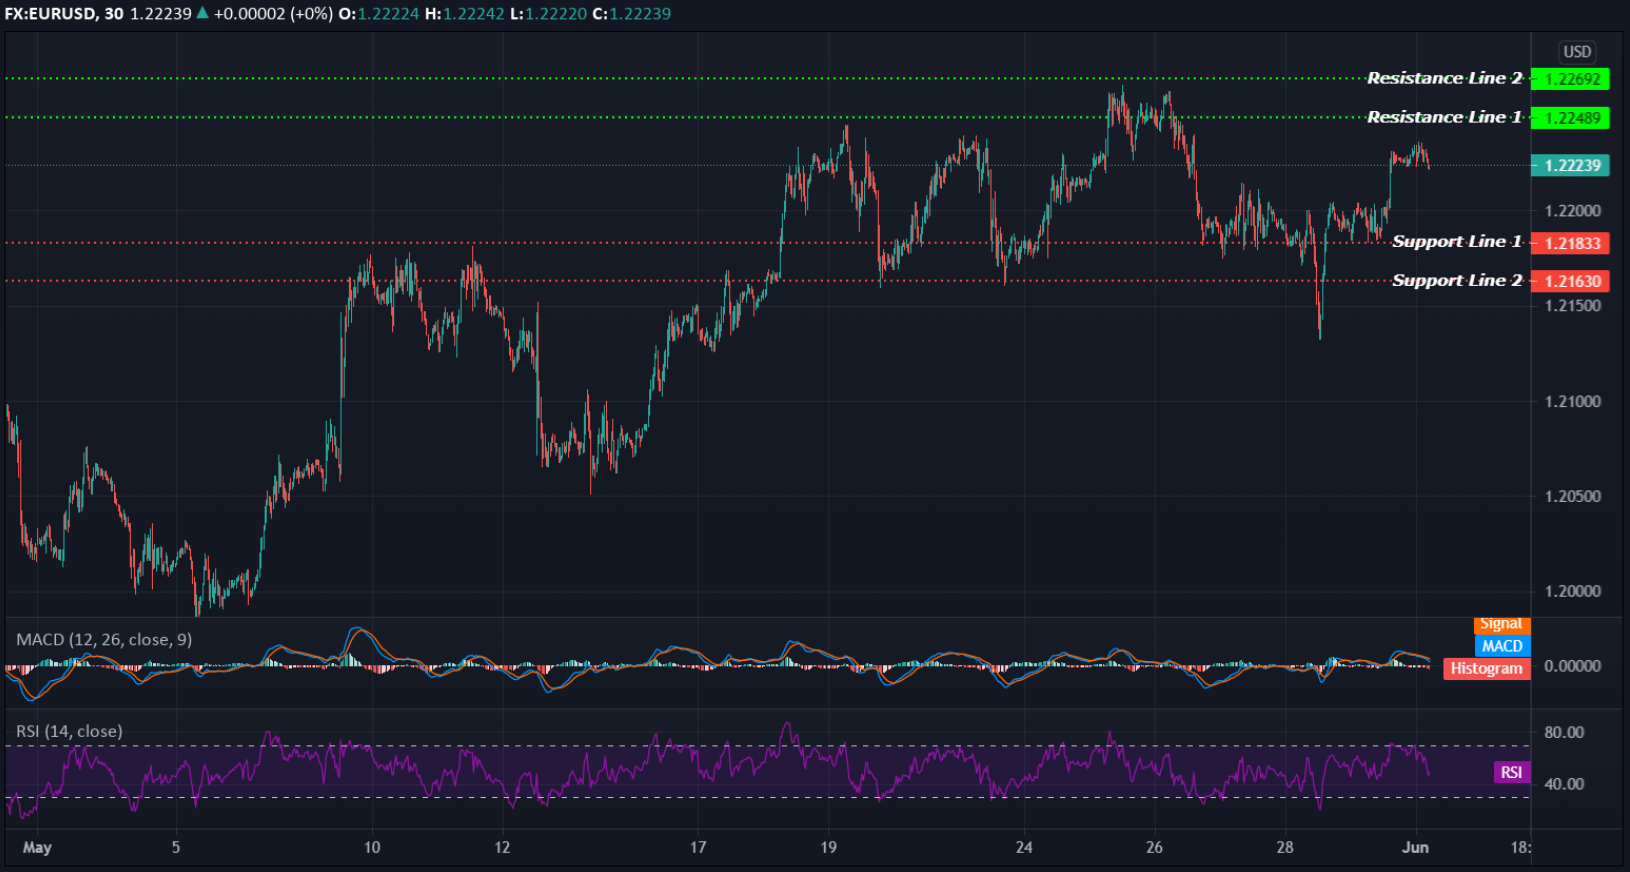Click date 10 on time axis
This screenshot has height=872, width=1630.
[x=372, y=848]
